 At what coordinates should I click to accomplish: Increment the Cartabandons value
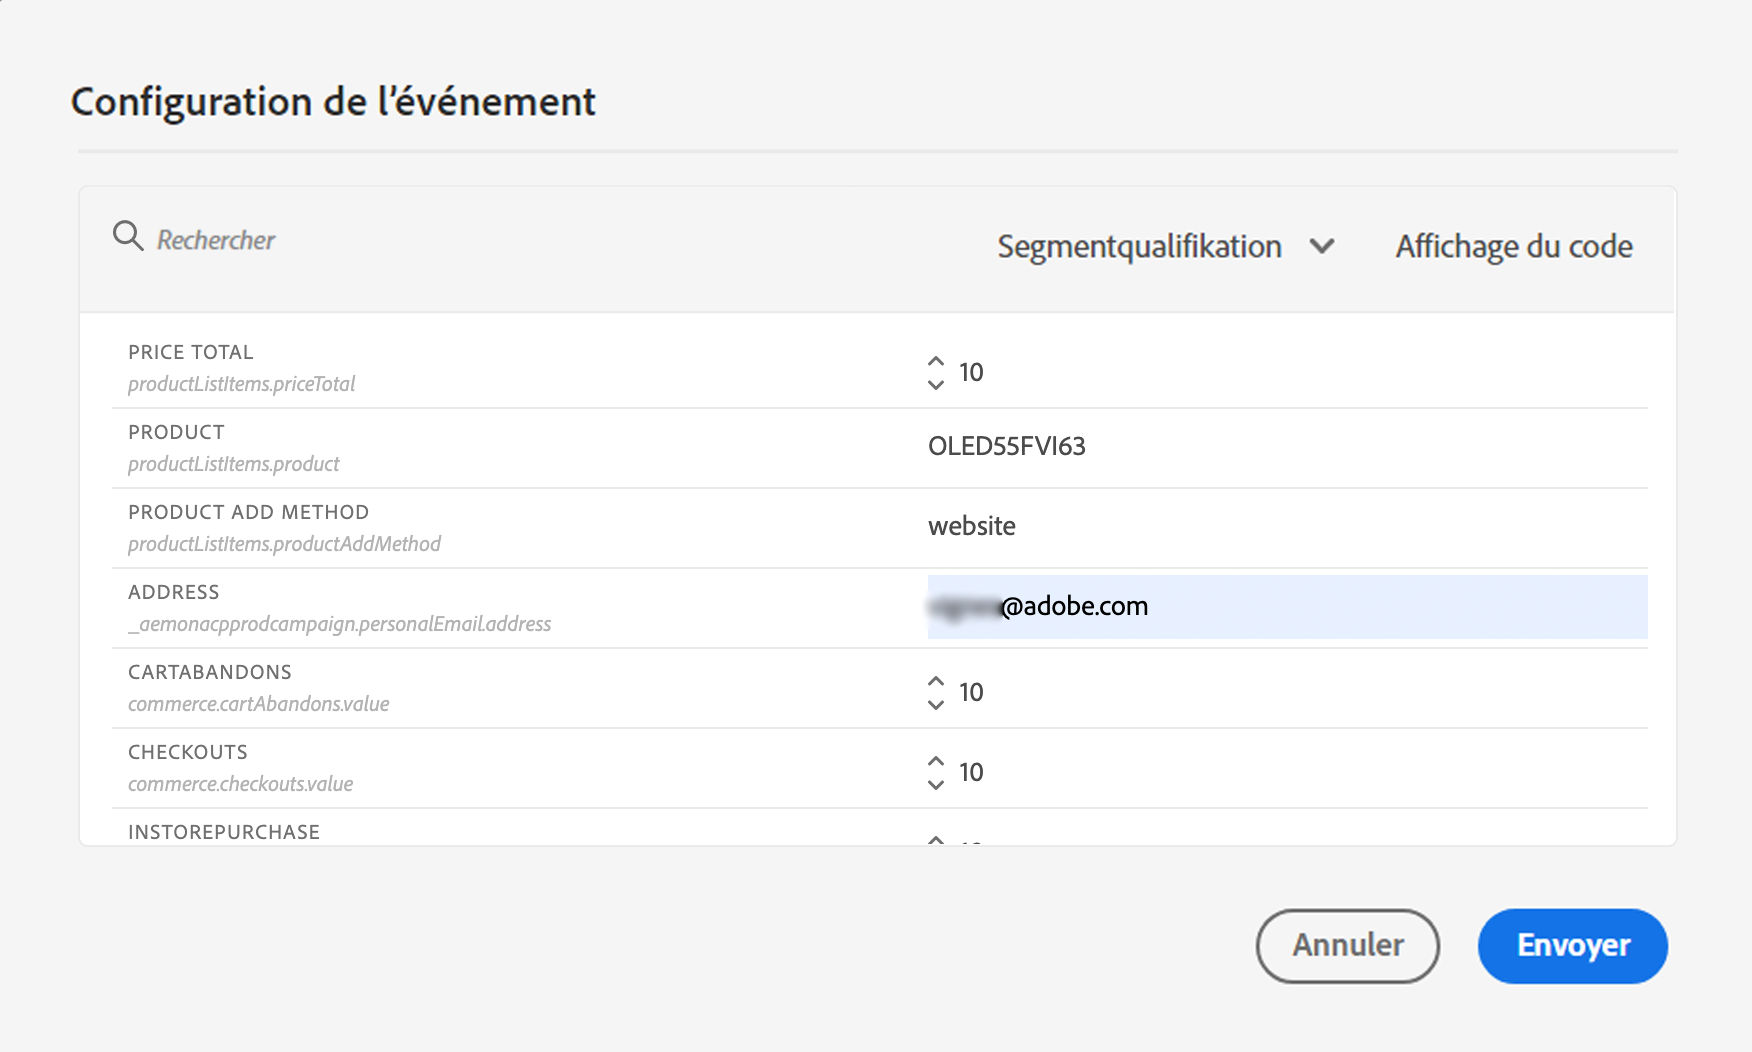coord(936,681)
